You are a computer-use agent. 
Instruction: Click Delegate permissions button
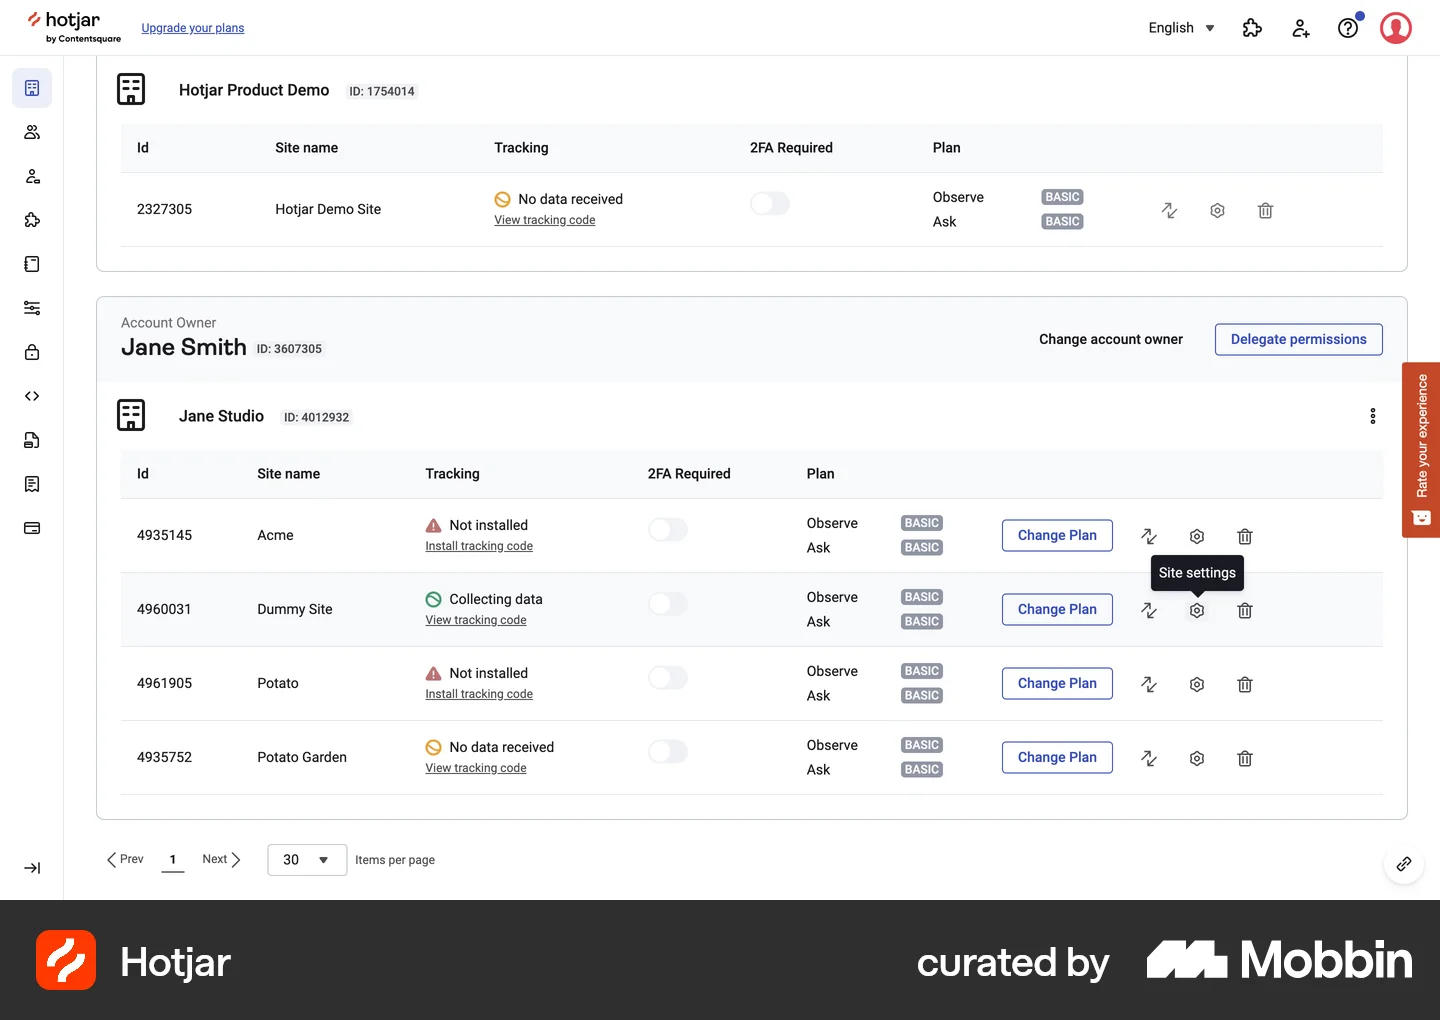(1298, 339)
